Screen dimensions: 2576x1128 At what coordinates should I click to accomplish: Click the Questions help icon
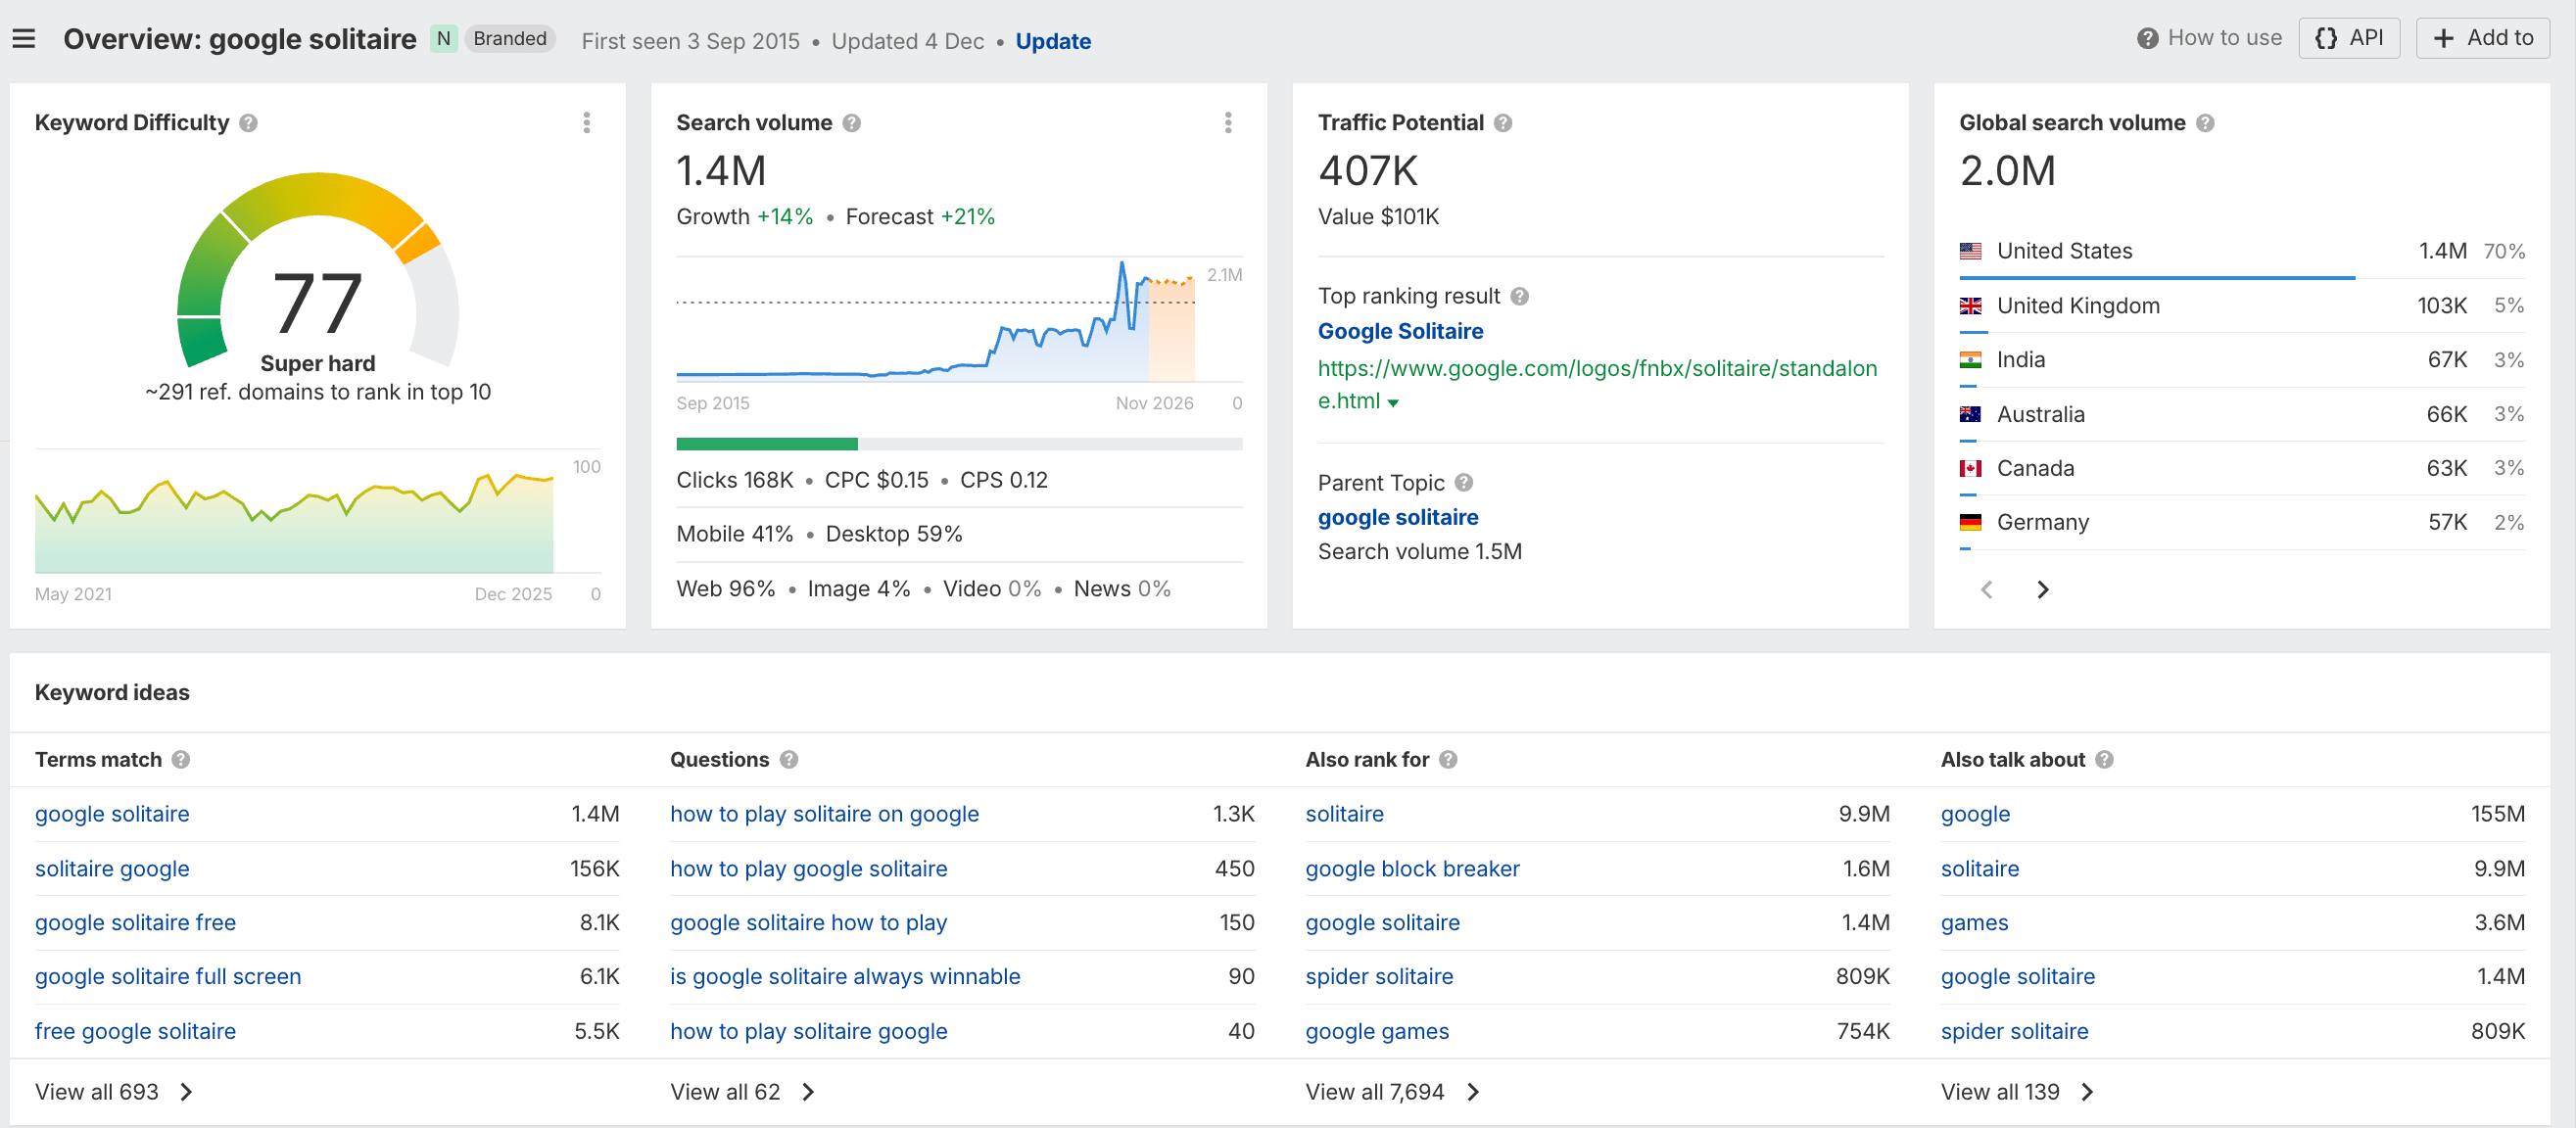[789, 759]
